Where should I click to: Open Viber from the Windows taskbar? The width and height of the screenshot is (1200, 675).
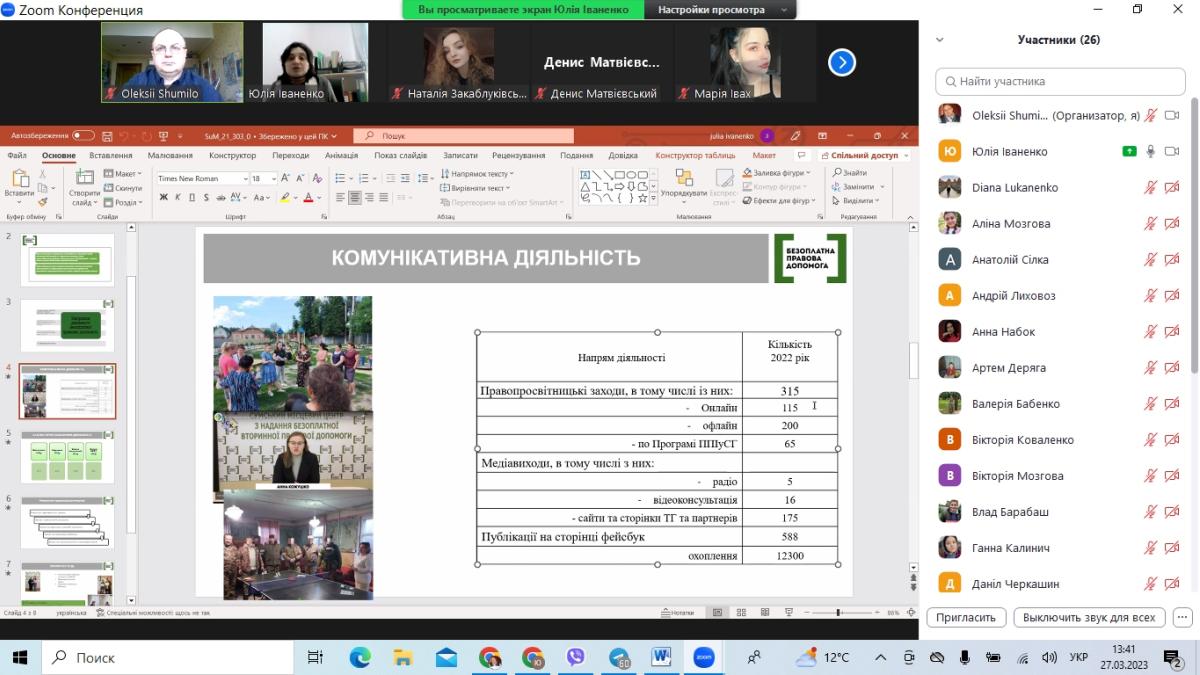(x=575, y=657)
